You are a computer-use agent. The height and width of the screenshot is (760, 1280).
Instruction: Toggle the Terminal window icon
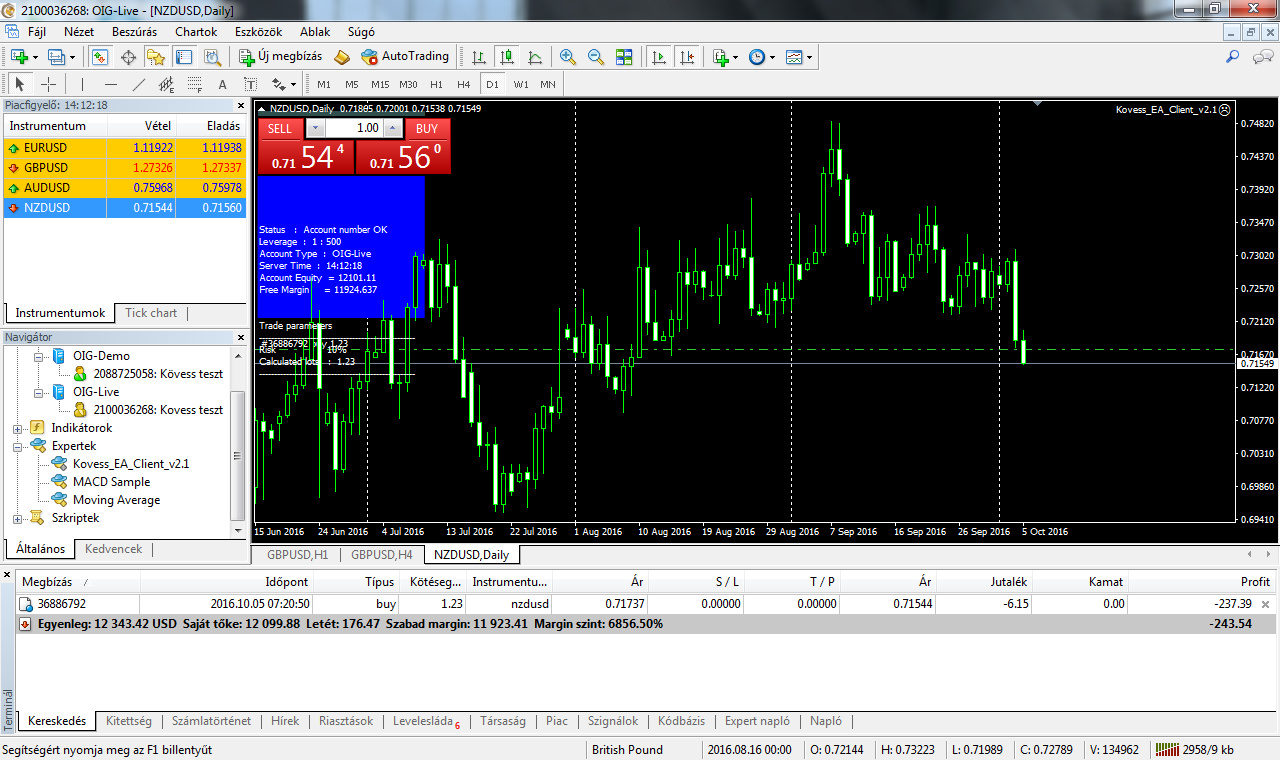click(x=184, y=57)
